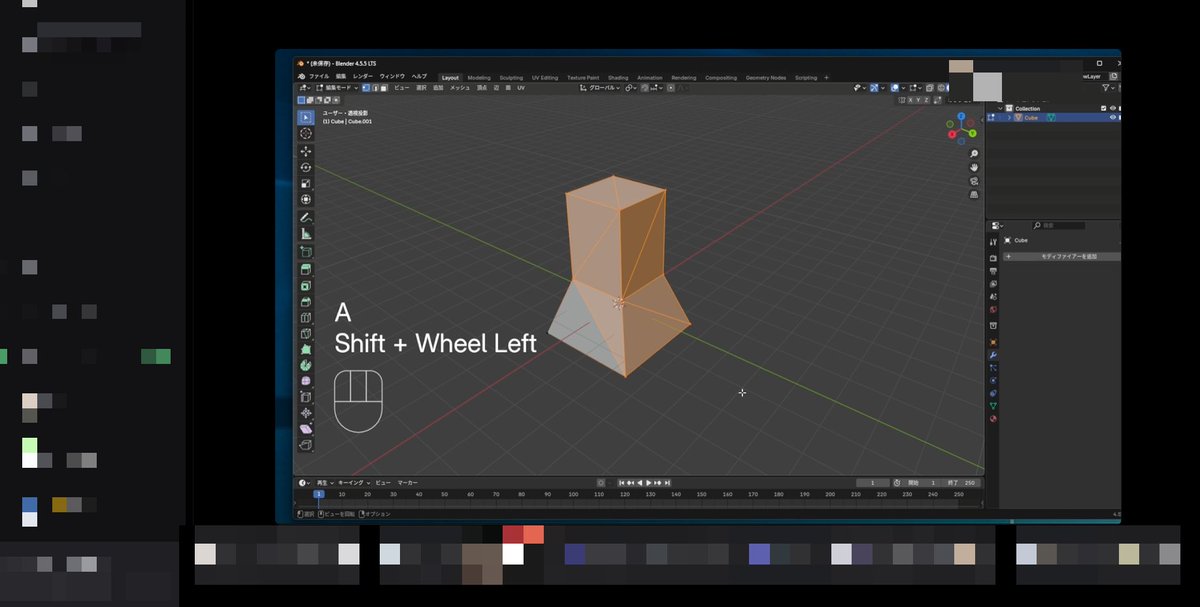Add new workspace with plus tab

[x=826, y=77]
